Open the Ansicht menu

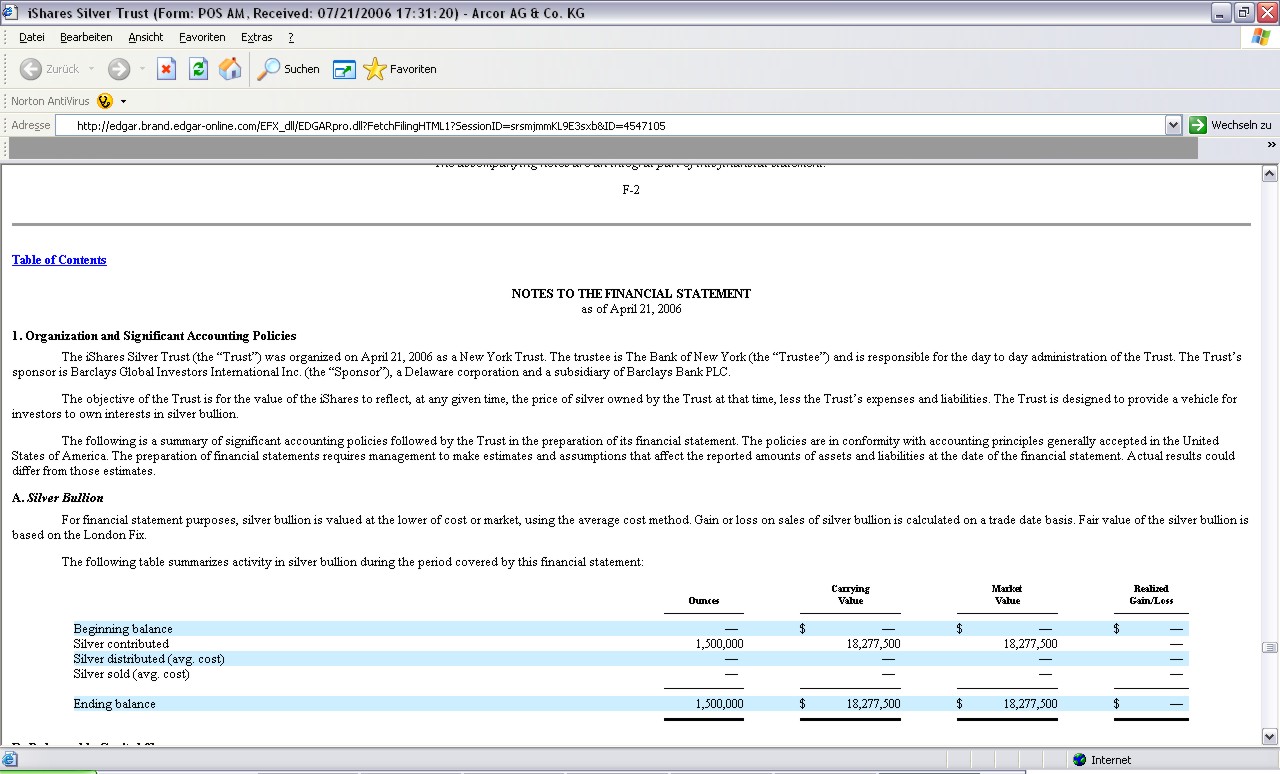pos(145,37)
